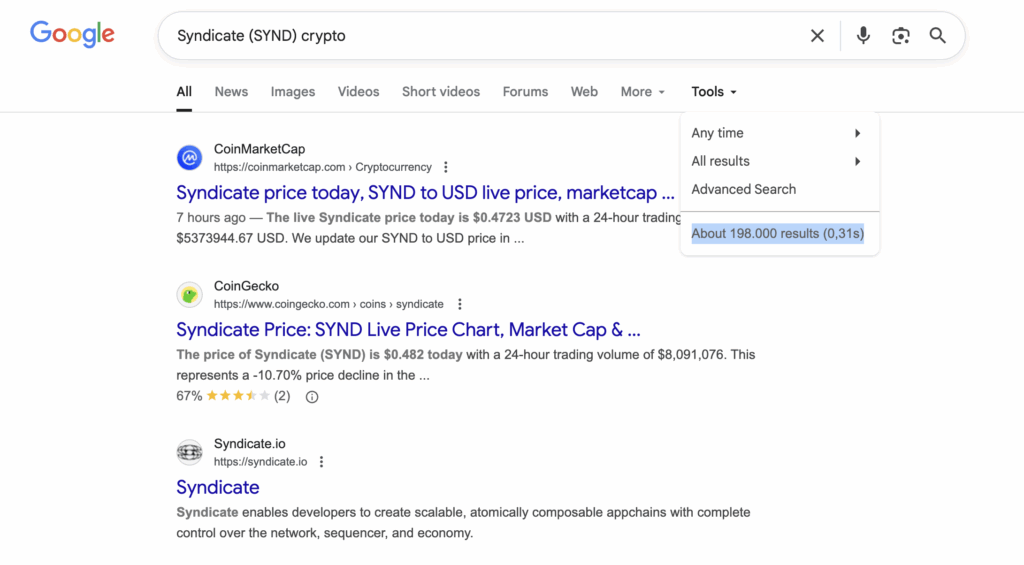
Task: Show rating info icon under CoinGecko
Action: [312, 397]
